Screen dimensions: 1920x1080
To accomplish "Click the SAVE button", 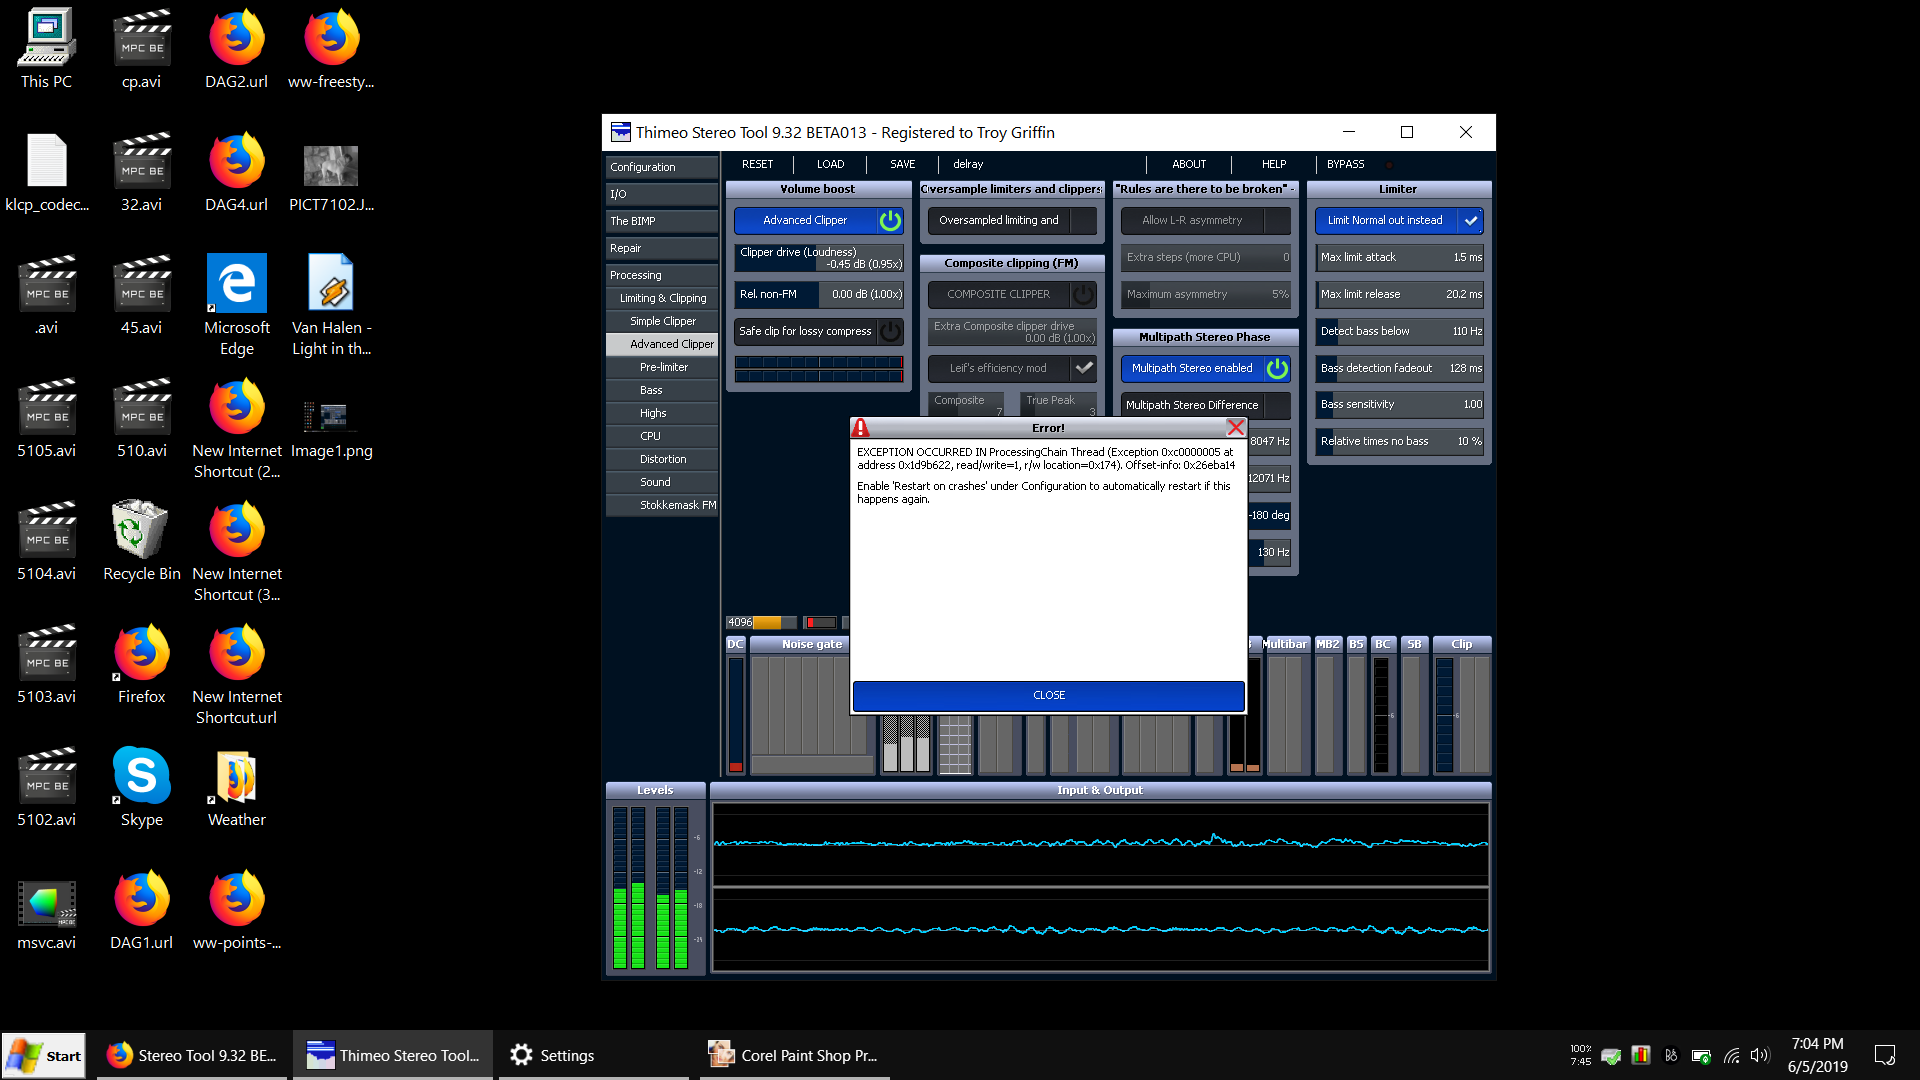I will click(902, 164).
